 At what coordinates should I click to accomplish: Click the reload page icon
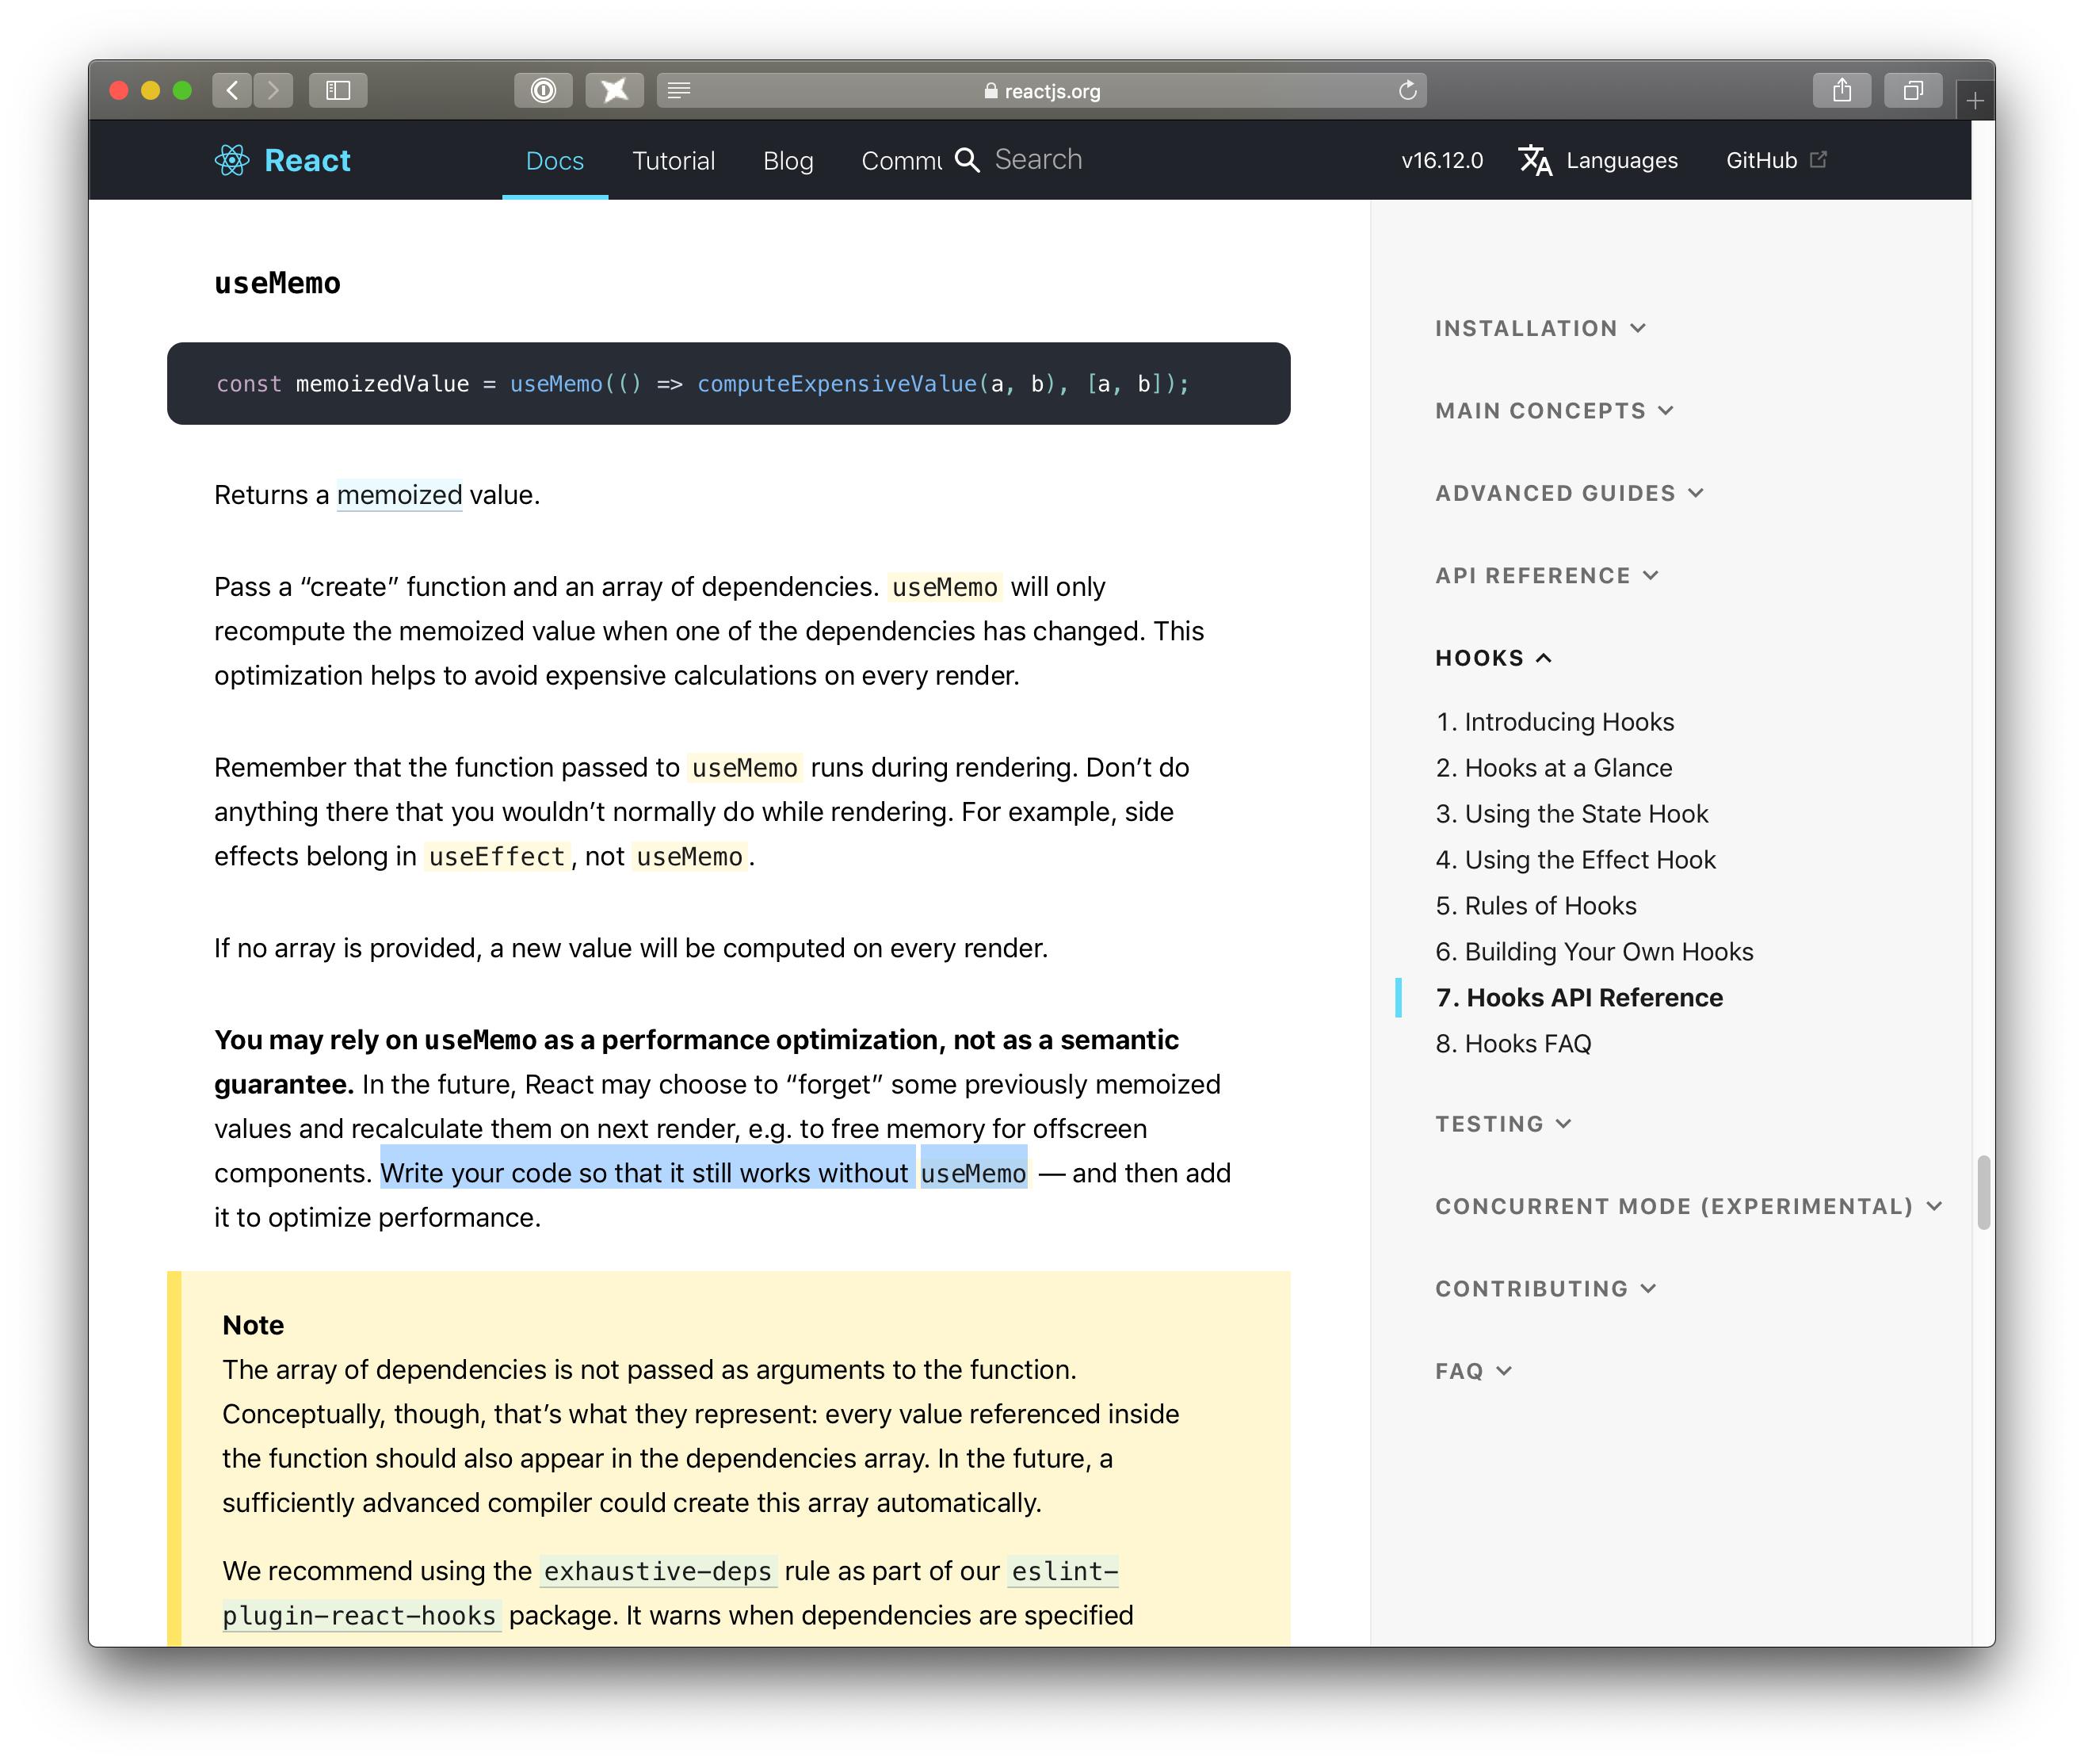pyautogui.click(x=1407, y=90)
